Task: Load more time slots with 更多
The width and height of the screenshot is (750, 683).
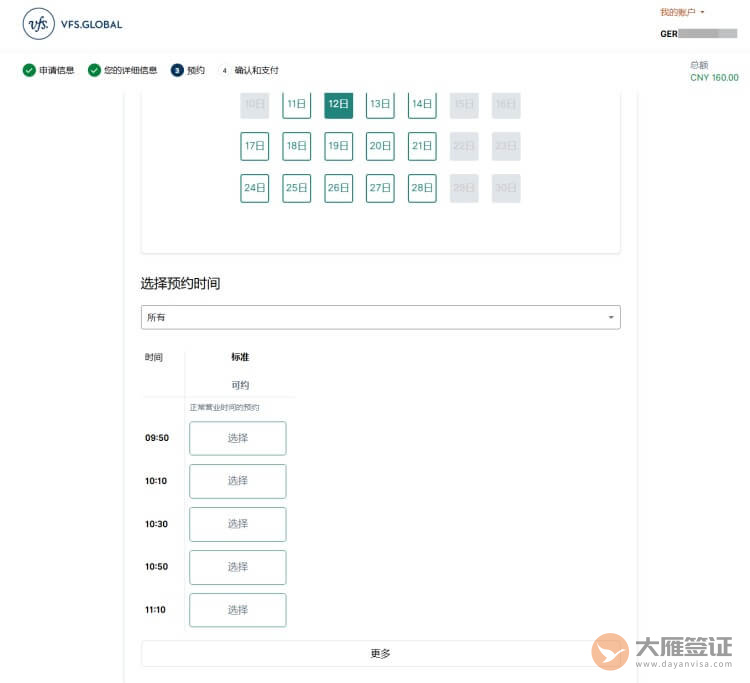Action: tap(381, 653)
